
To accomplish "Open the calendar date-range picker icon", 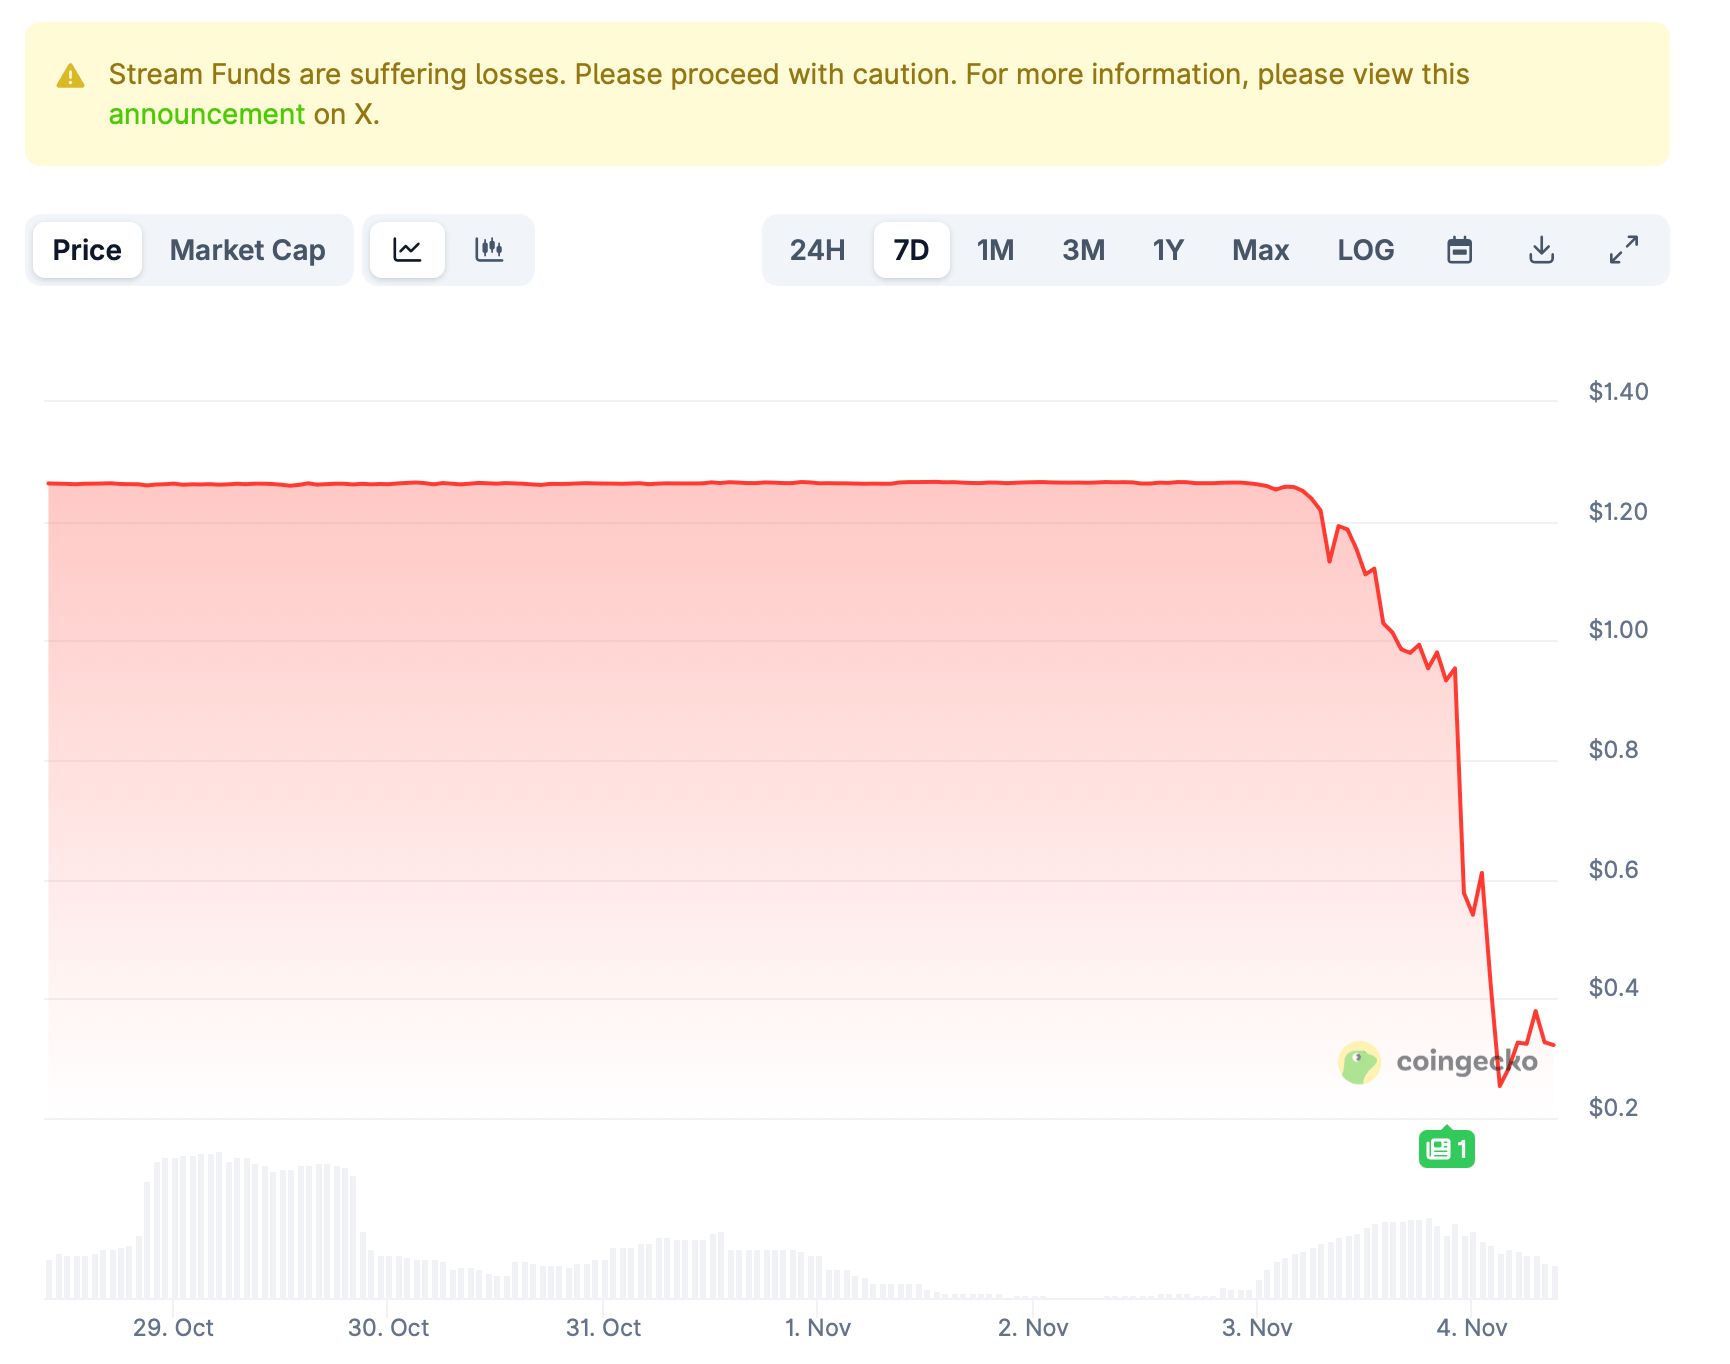I will pos(1460,250).
